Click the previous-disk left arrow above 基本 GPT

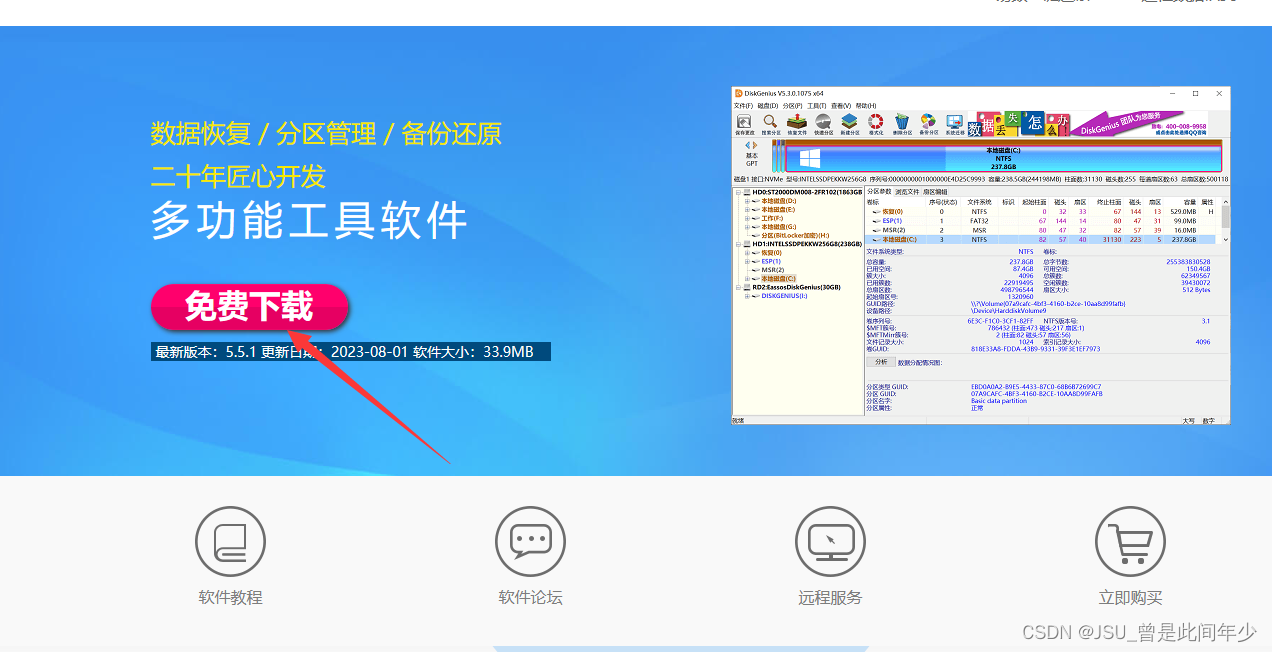pos(748,145)
